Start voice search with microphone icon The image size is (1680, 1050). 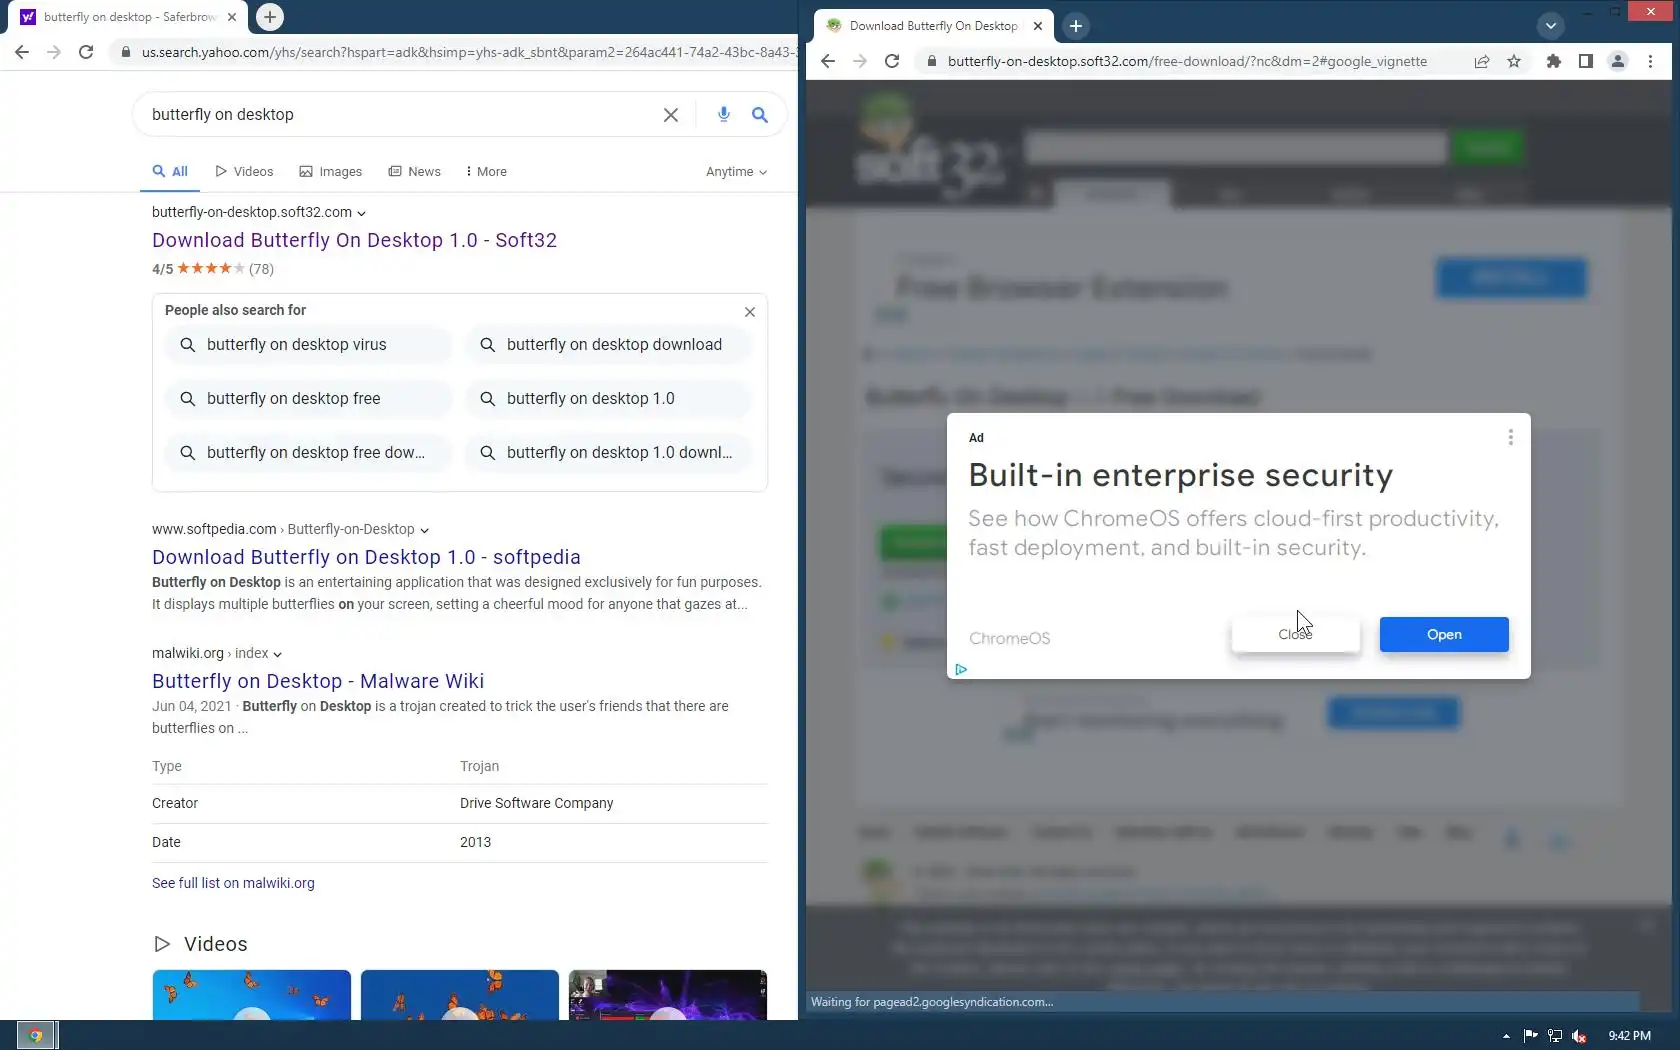pos(724,115)
